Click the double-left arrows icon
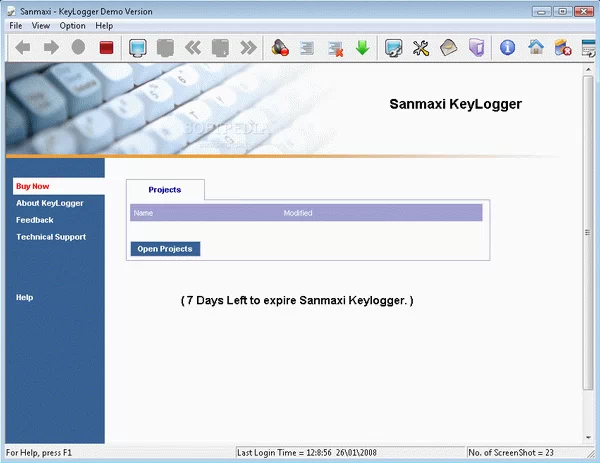The width and height of the screenshot is (600, 463). tap(193, 48)
